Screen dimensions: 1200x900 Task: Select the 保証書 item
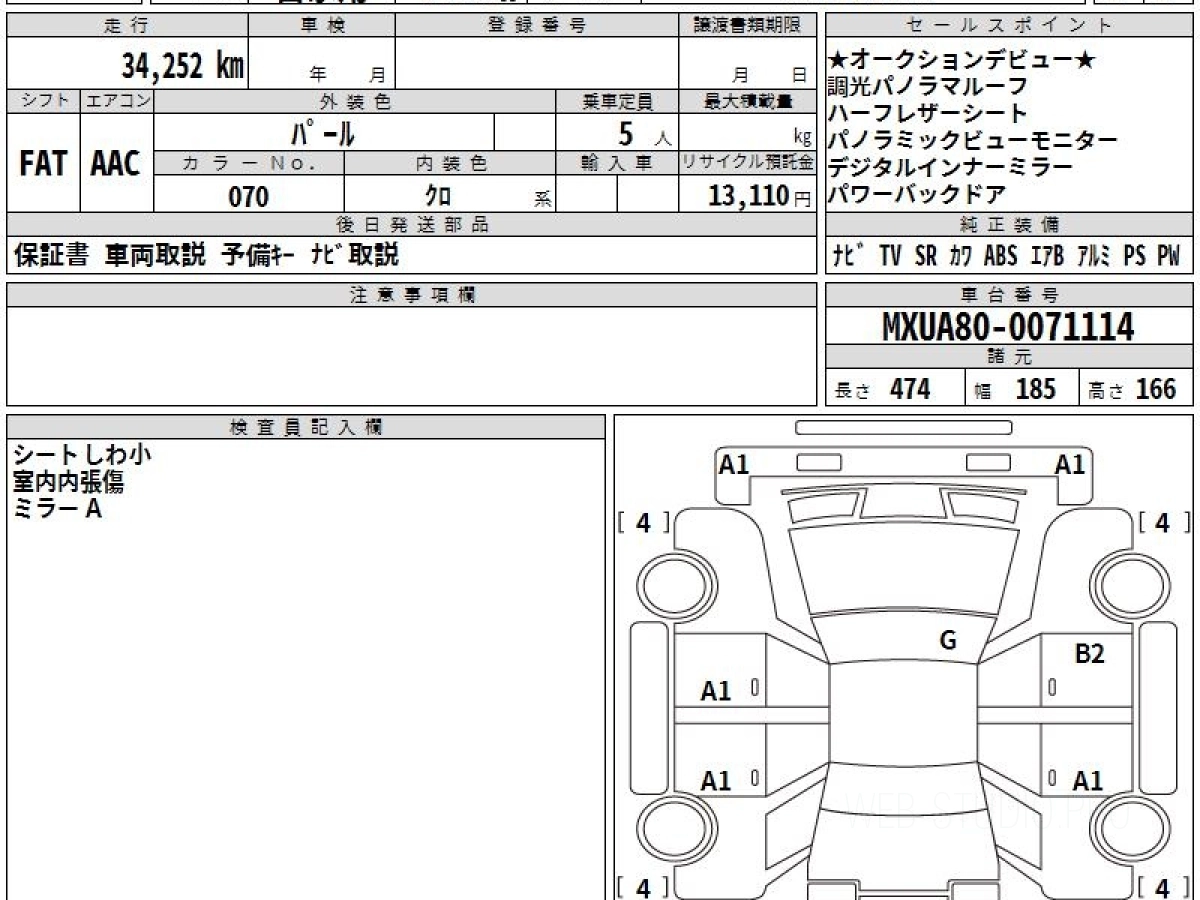point(51,256)
